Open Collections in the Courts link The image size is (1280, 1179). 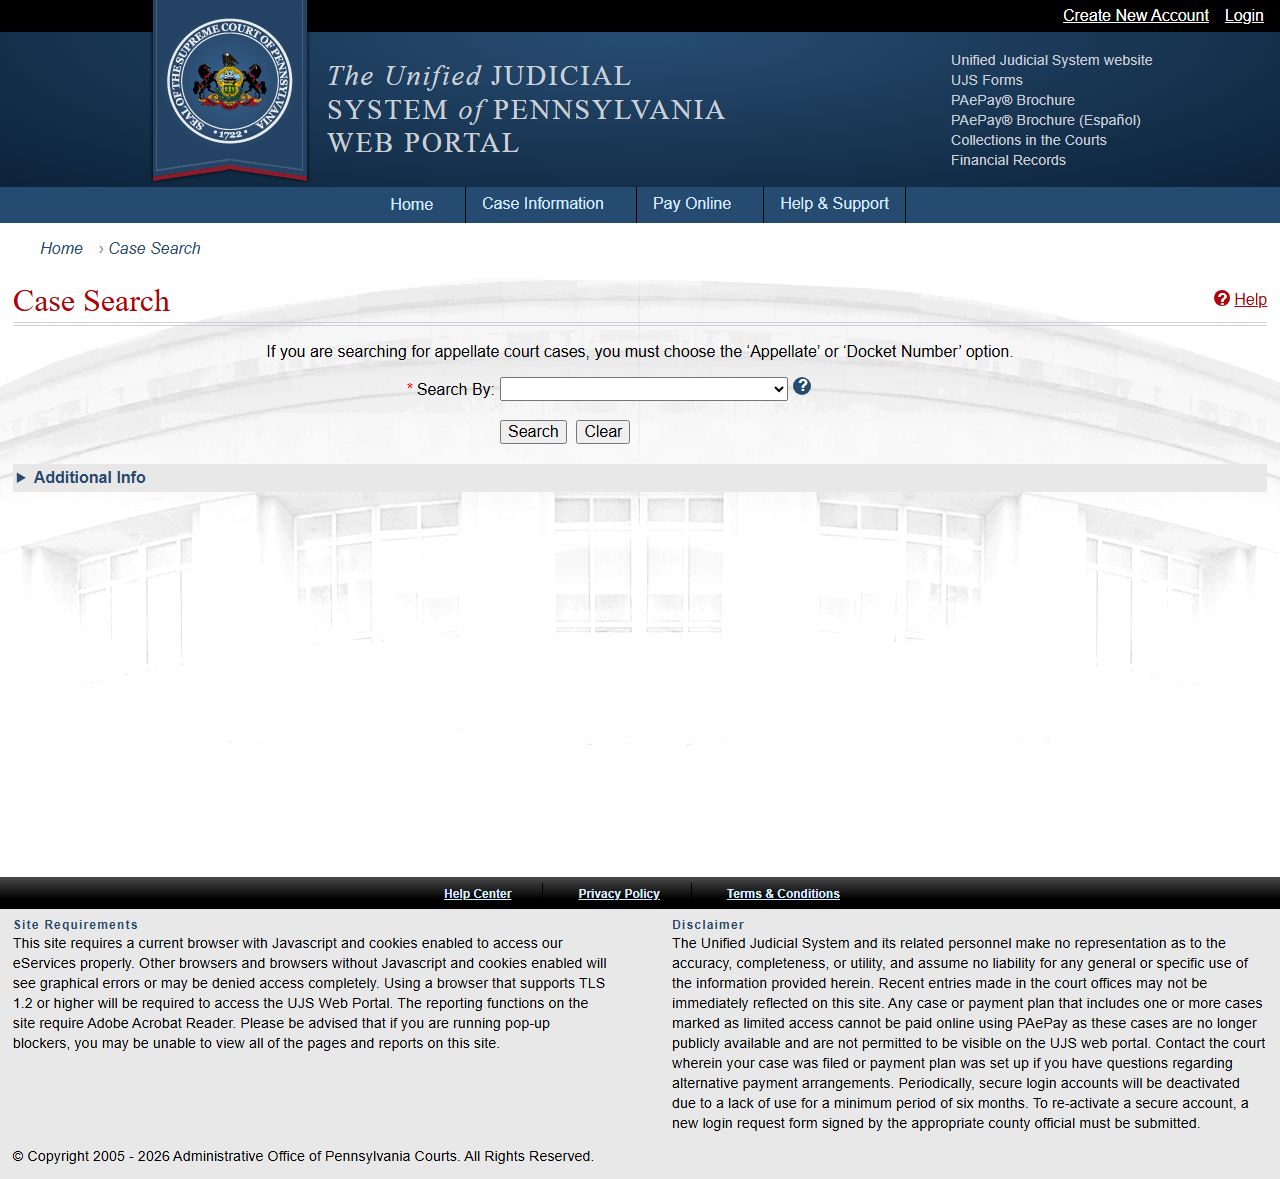[1029, 140]
